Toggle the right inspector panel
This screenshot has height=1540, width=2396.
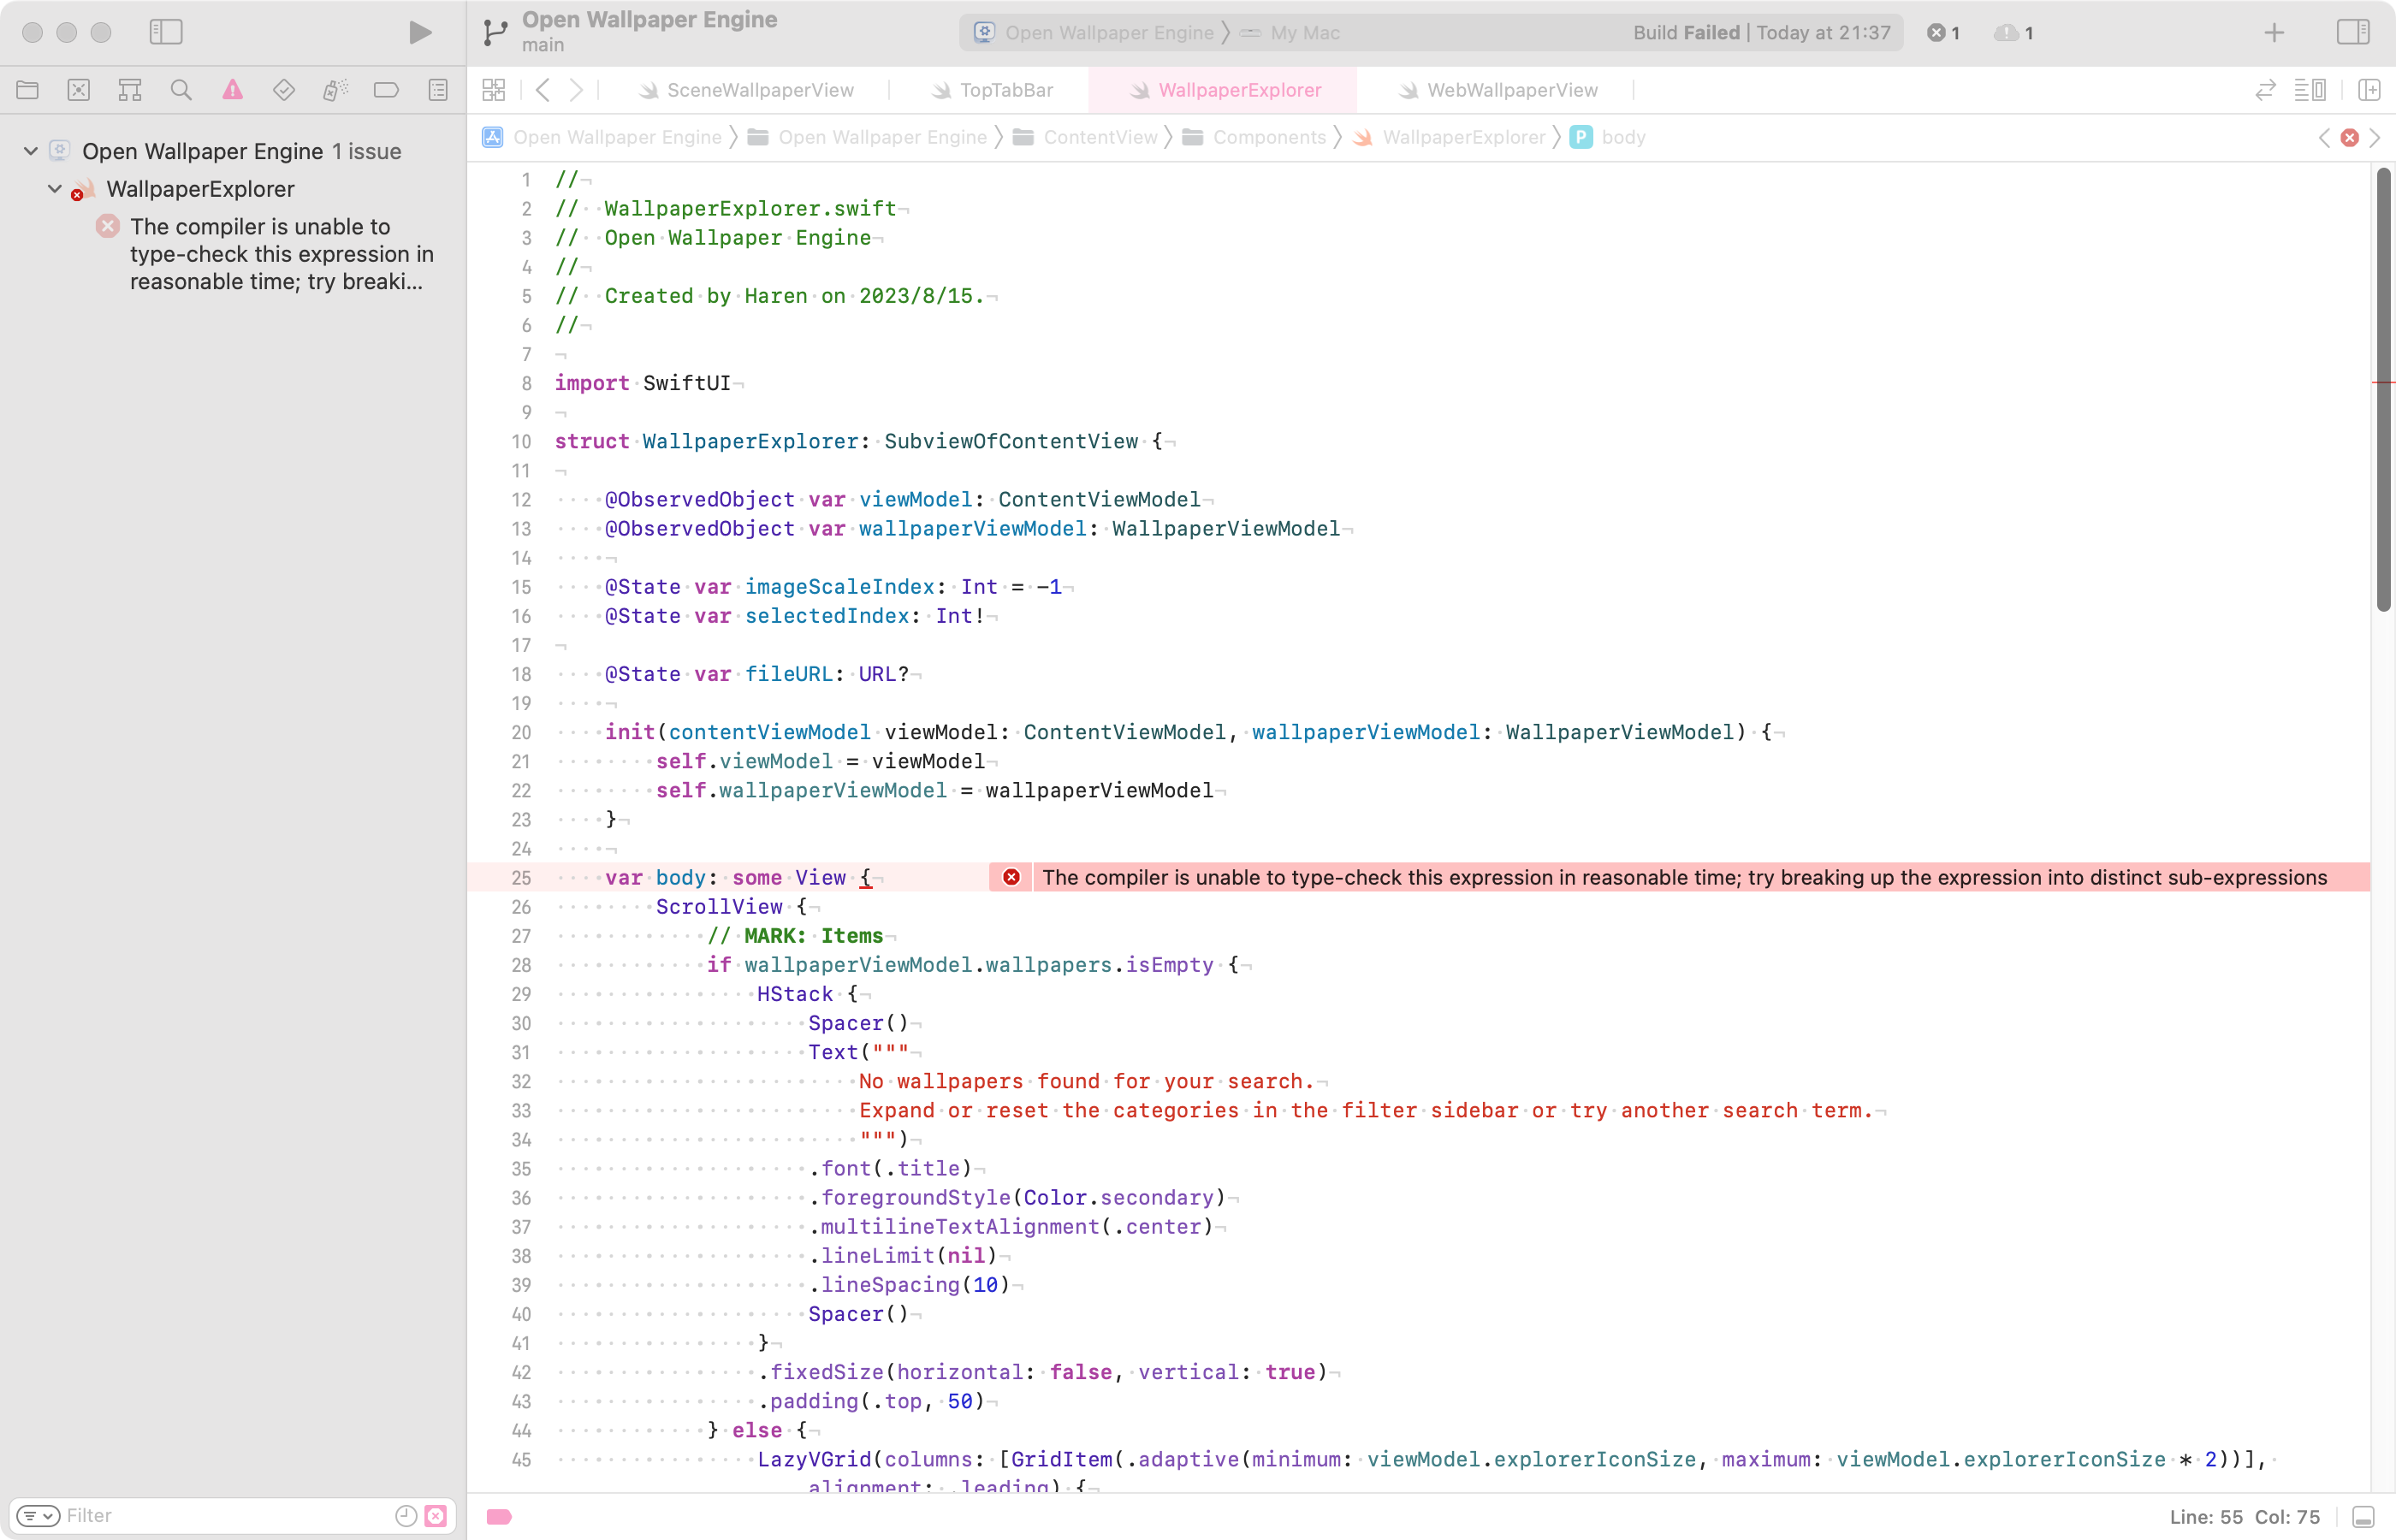(x=2353, y=32)
